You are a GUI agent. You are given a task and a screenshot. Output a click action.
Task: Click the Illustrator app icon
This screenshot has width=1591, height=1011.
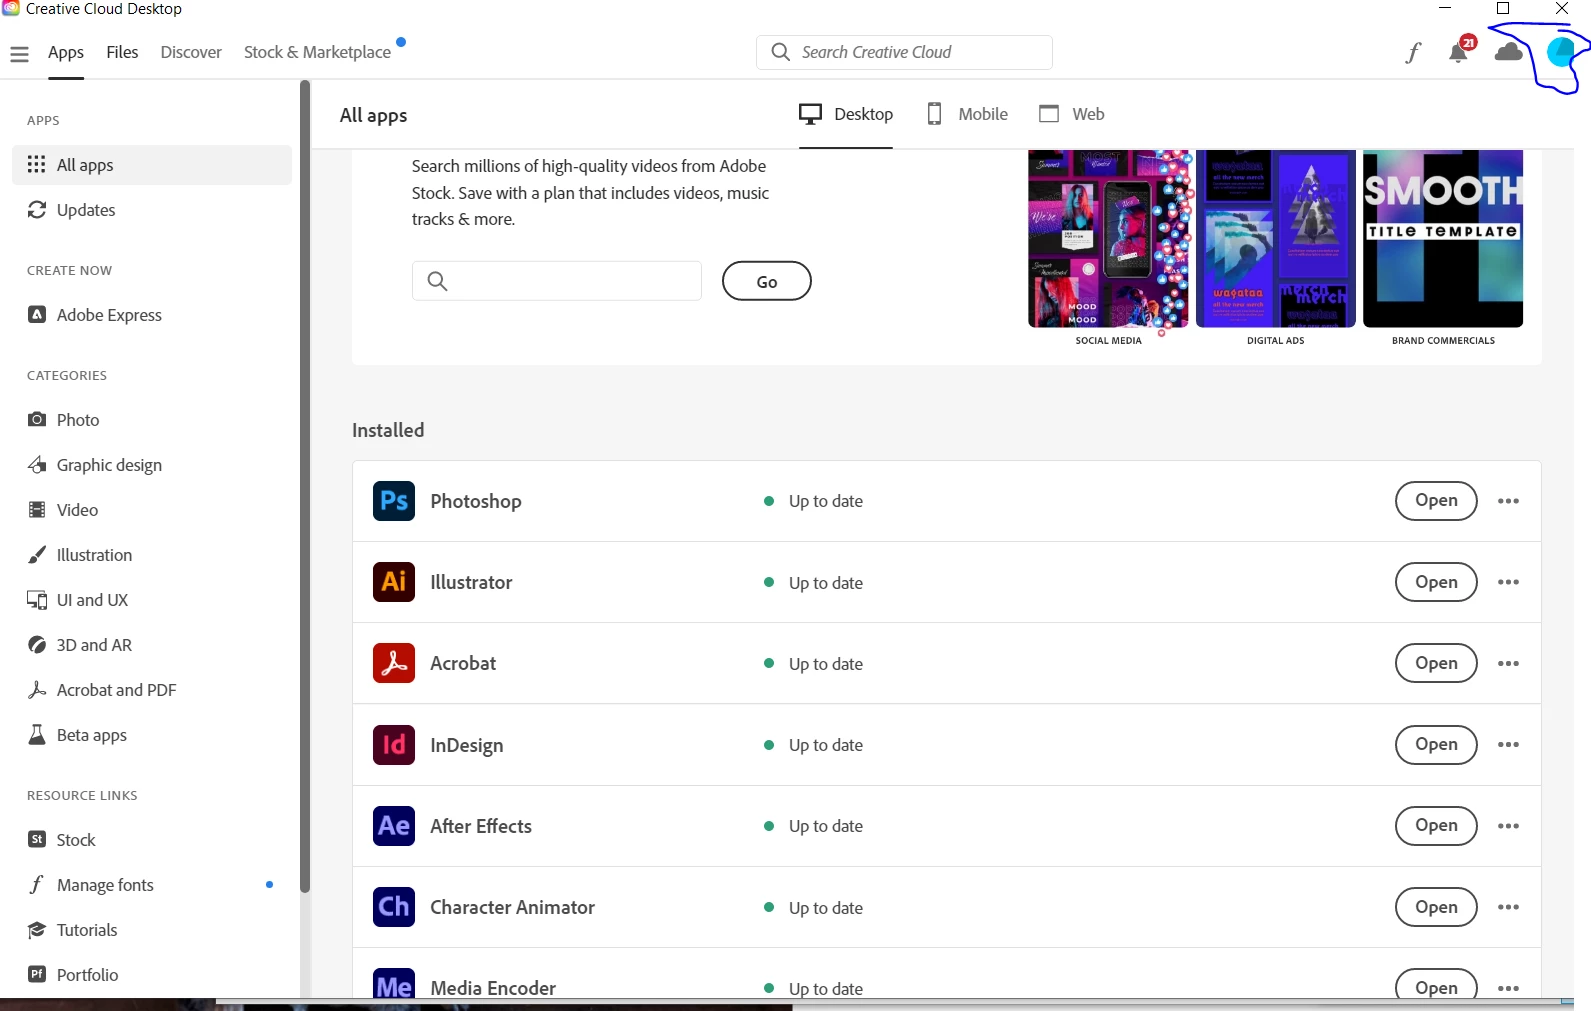[x=394, y=582]
